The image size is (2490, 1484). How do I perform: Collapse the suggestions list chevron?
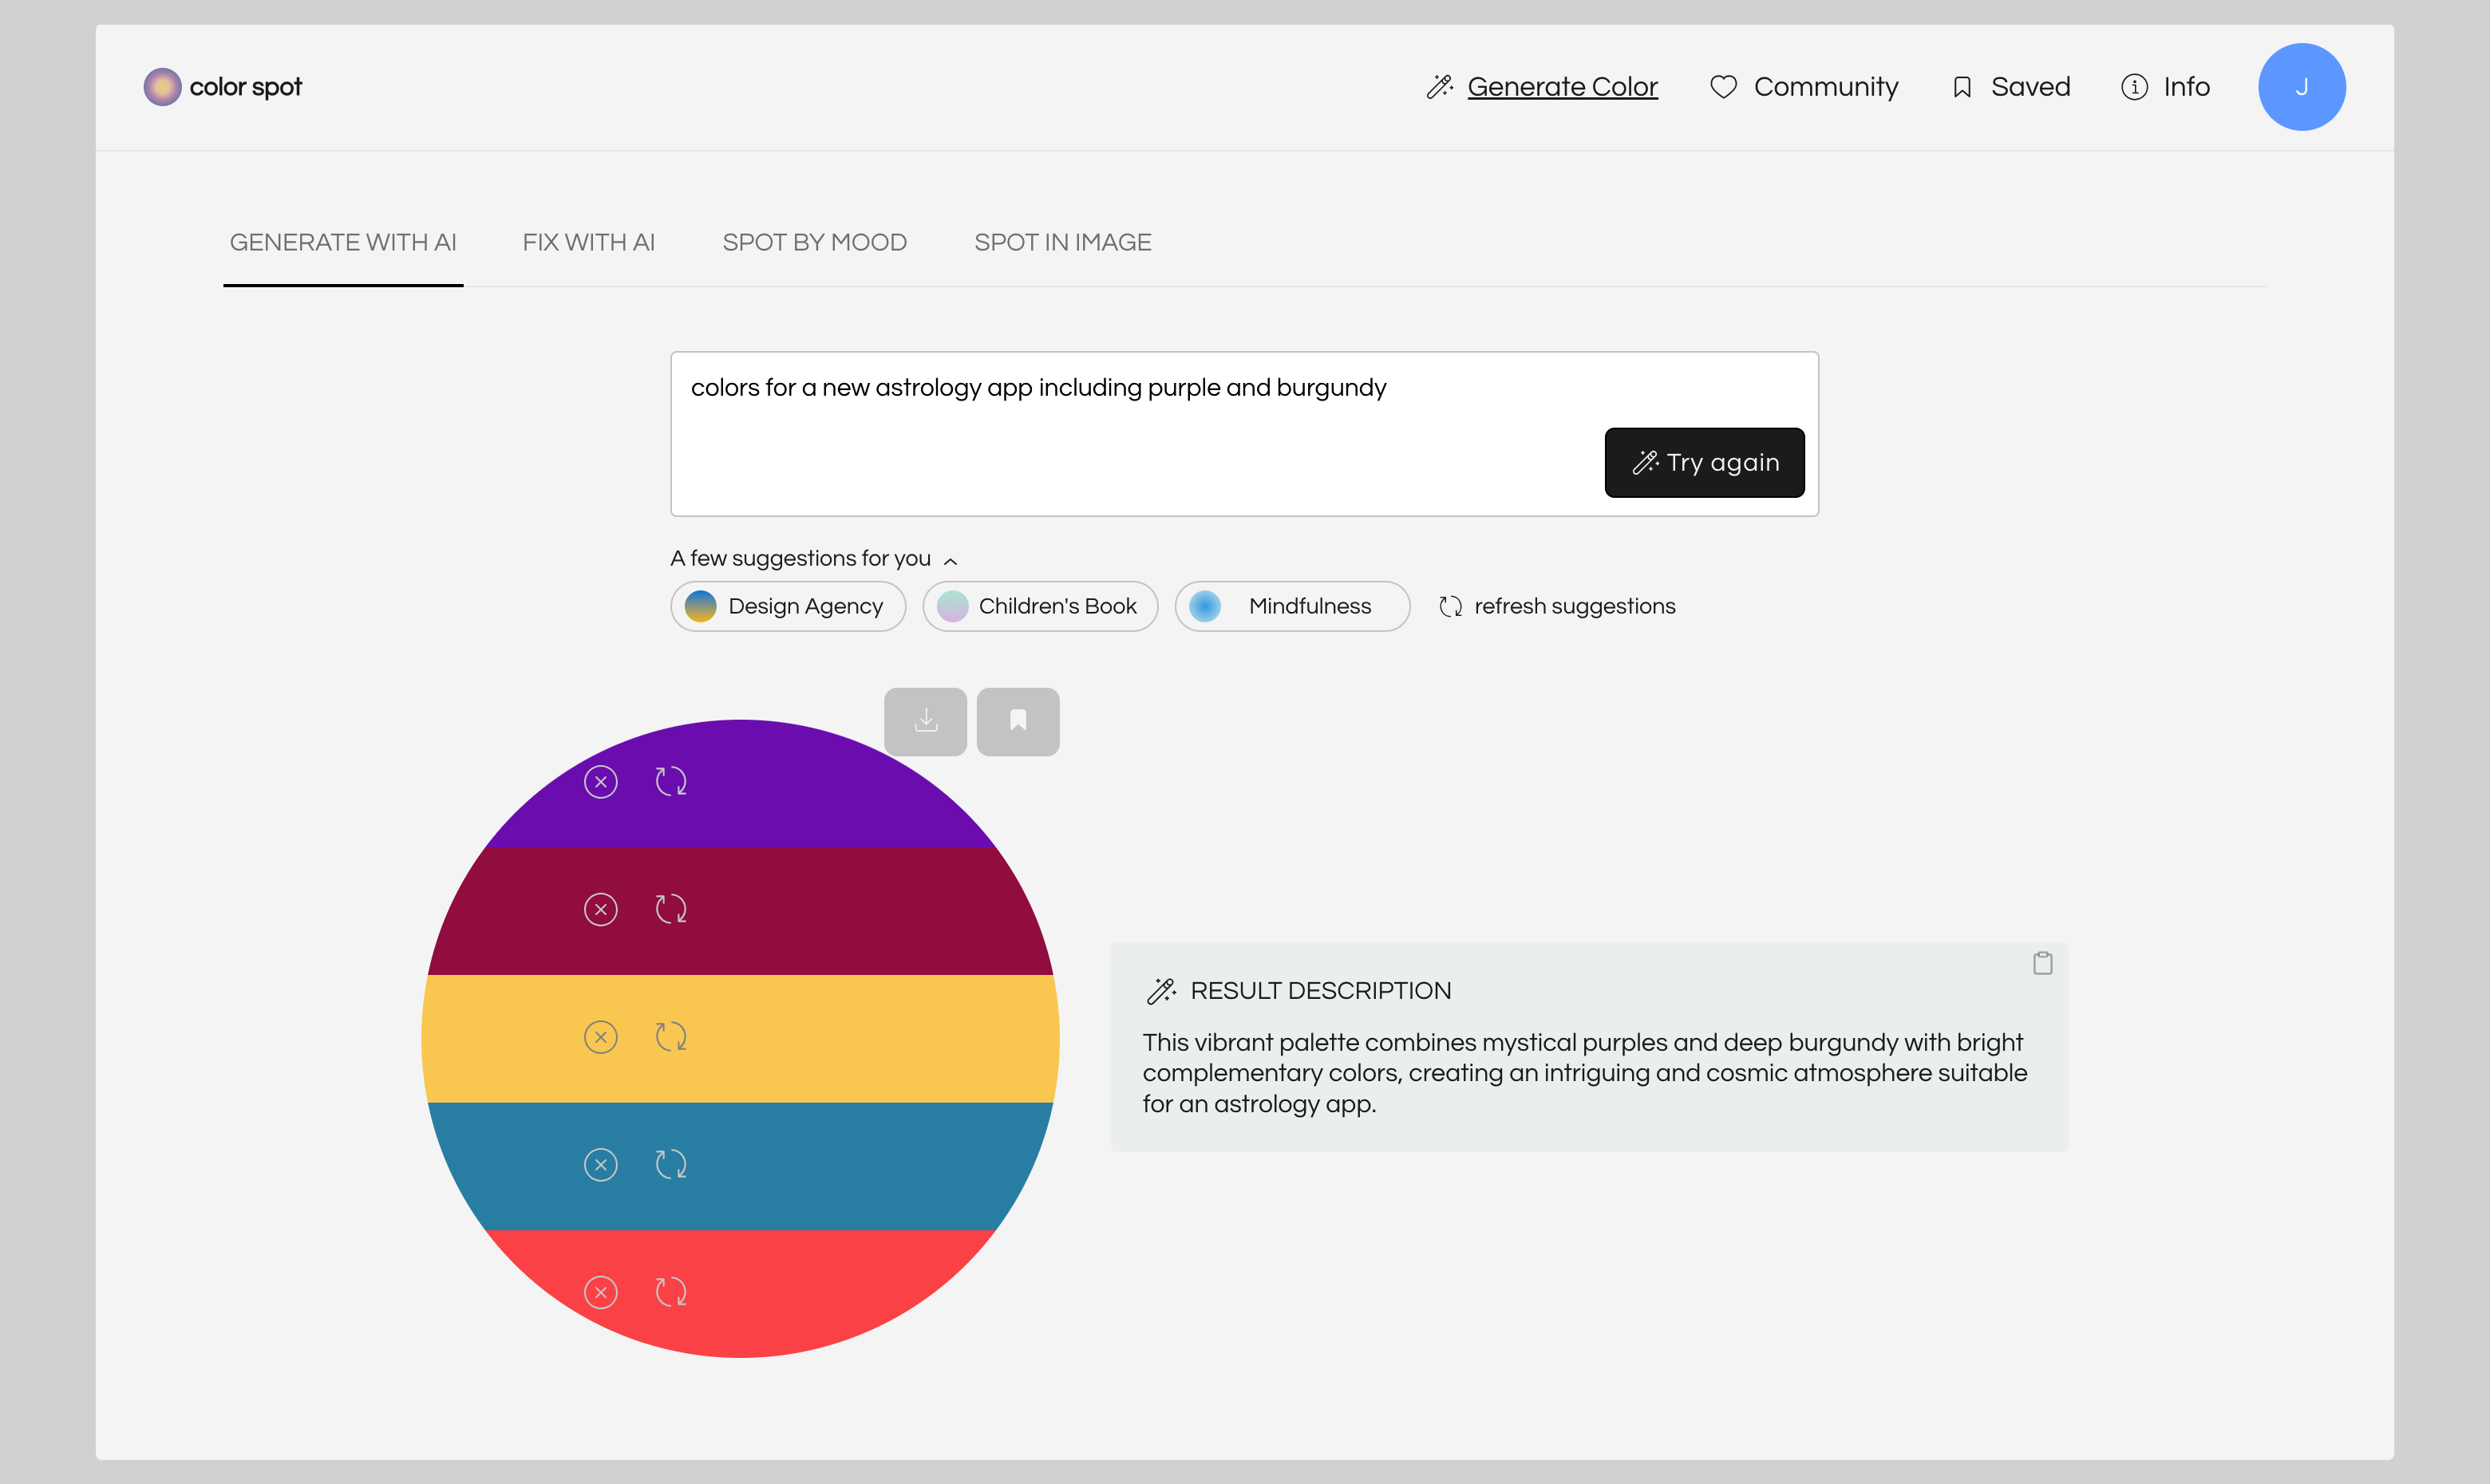point(950,561)
